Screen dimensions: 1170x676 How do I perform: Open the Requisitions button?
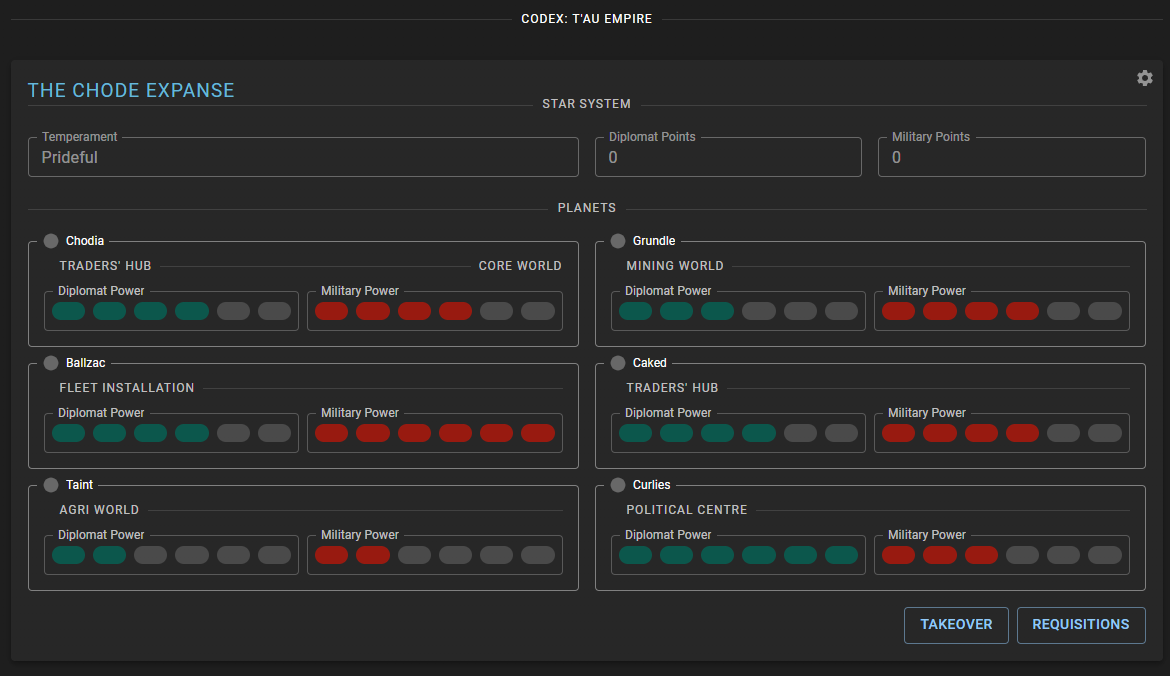pos(1080,625)
